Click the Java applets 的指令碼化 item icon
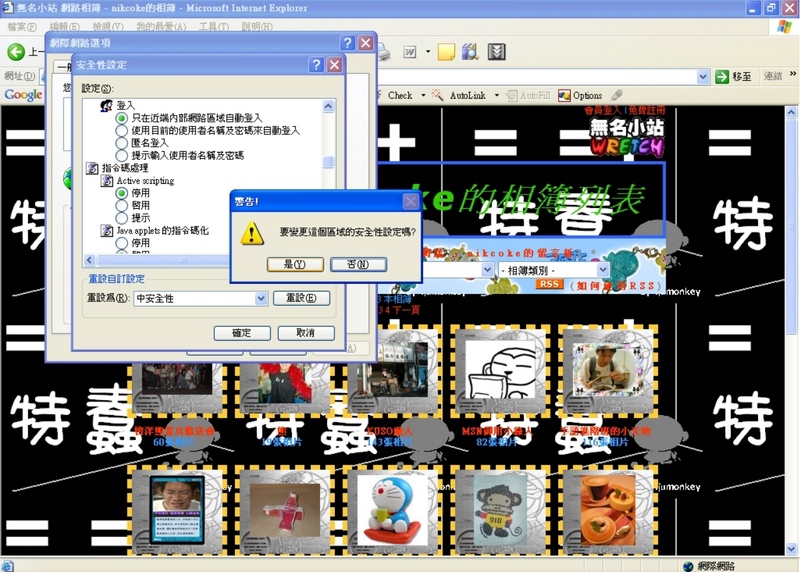The width and height of the screenshot is (800, 572). click(x=107, y=231)
